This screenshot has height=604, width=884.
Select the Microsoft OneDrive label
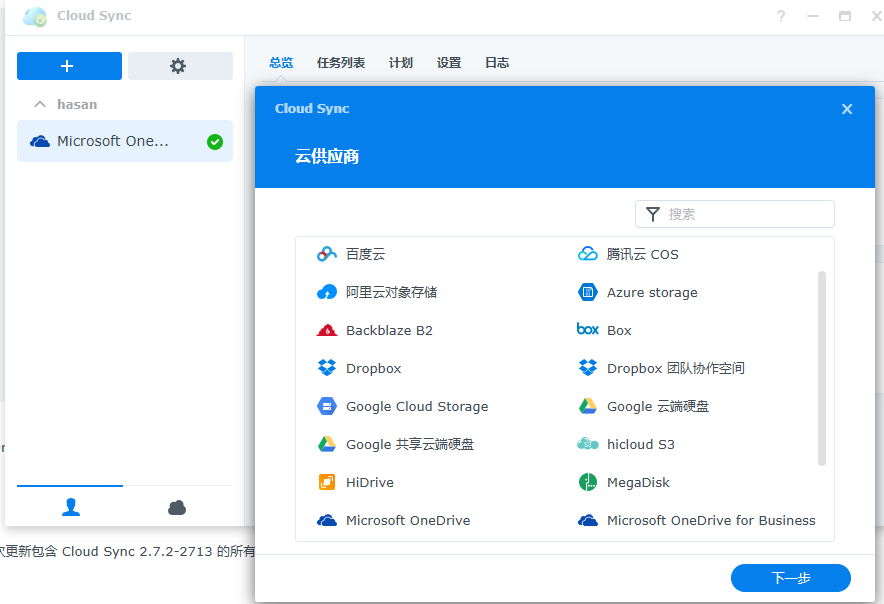pyautogui.click(x=408, y=521)
